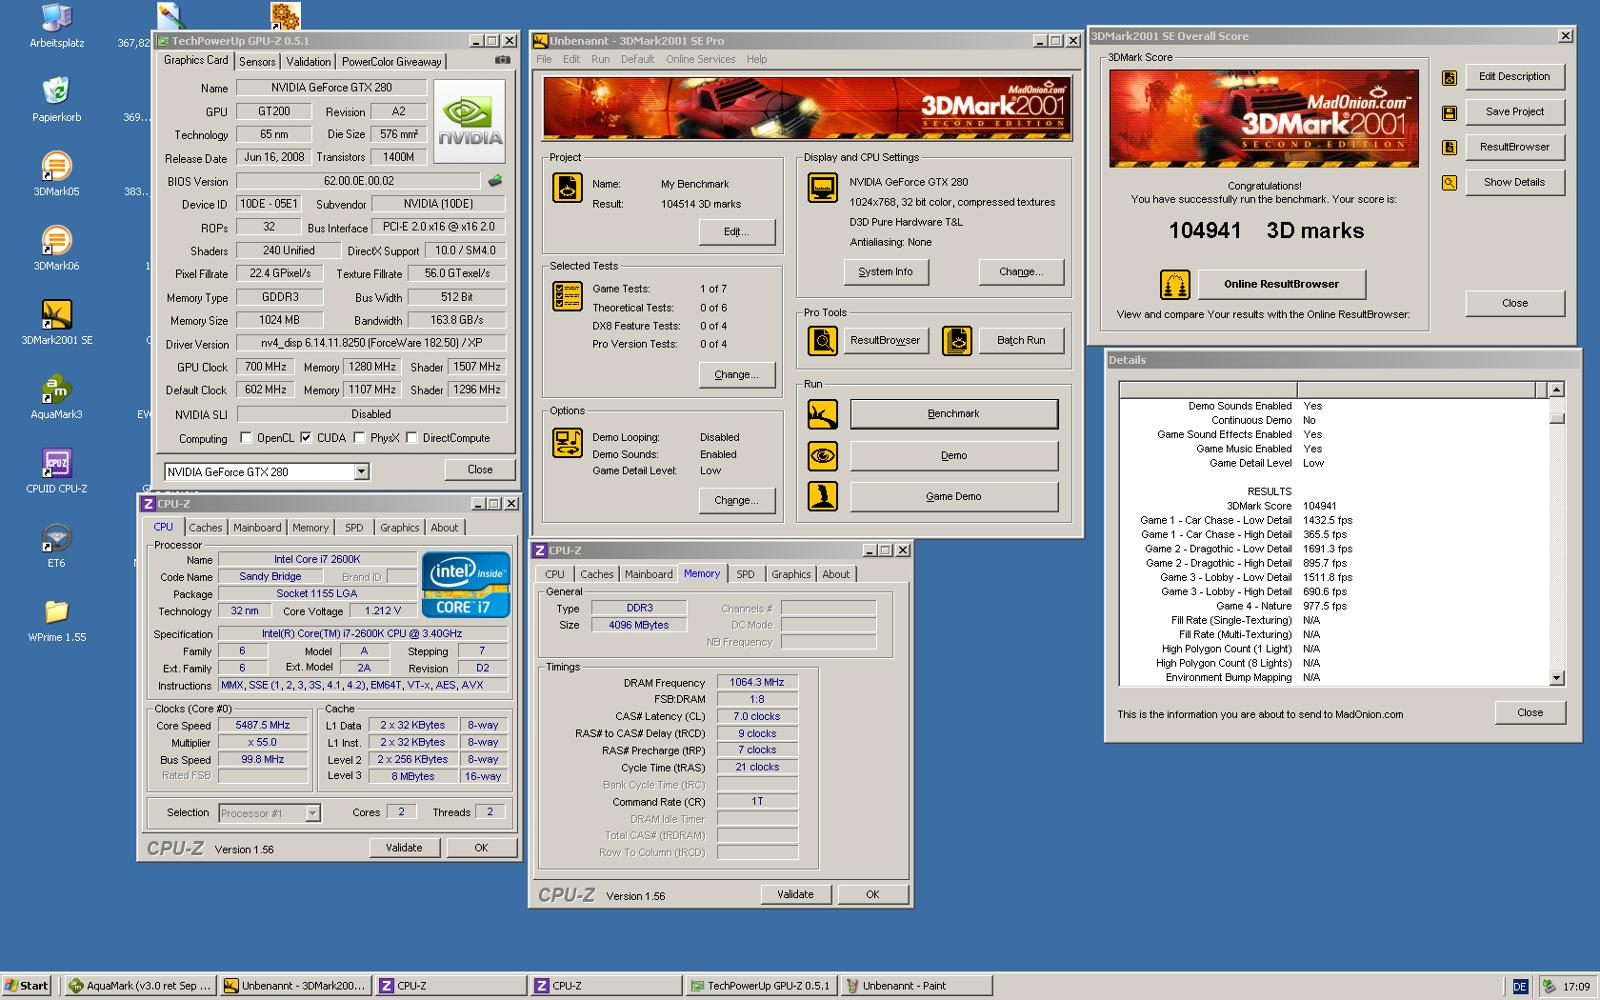This screenshot has width=1600, height=1000.
Task: Click Edit button in Project section
Action: pyautogui.click(x=736, y=232)
